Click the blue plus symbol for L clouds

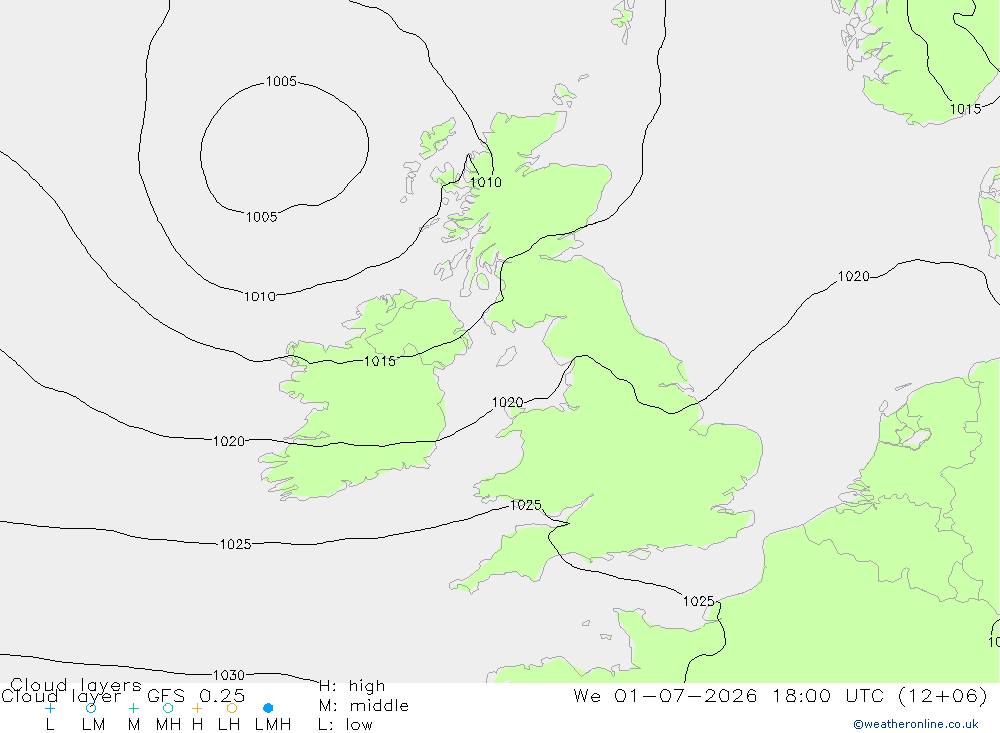(50, 708)
